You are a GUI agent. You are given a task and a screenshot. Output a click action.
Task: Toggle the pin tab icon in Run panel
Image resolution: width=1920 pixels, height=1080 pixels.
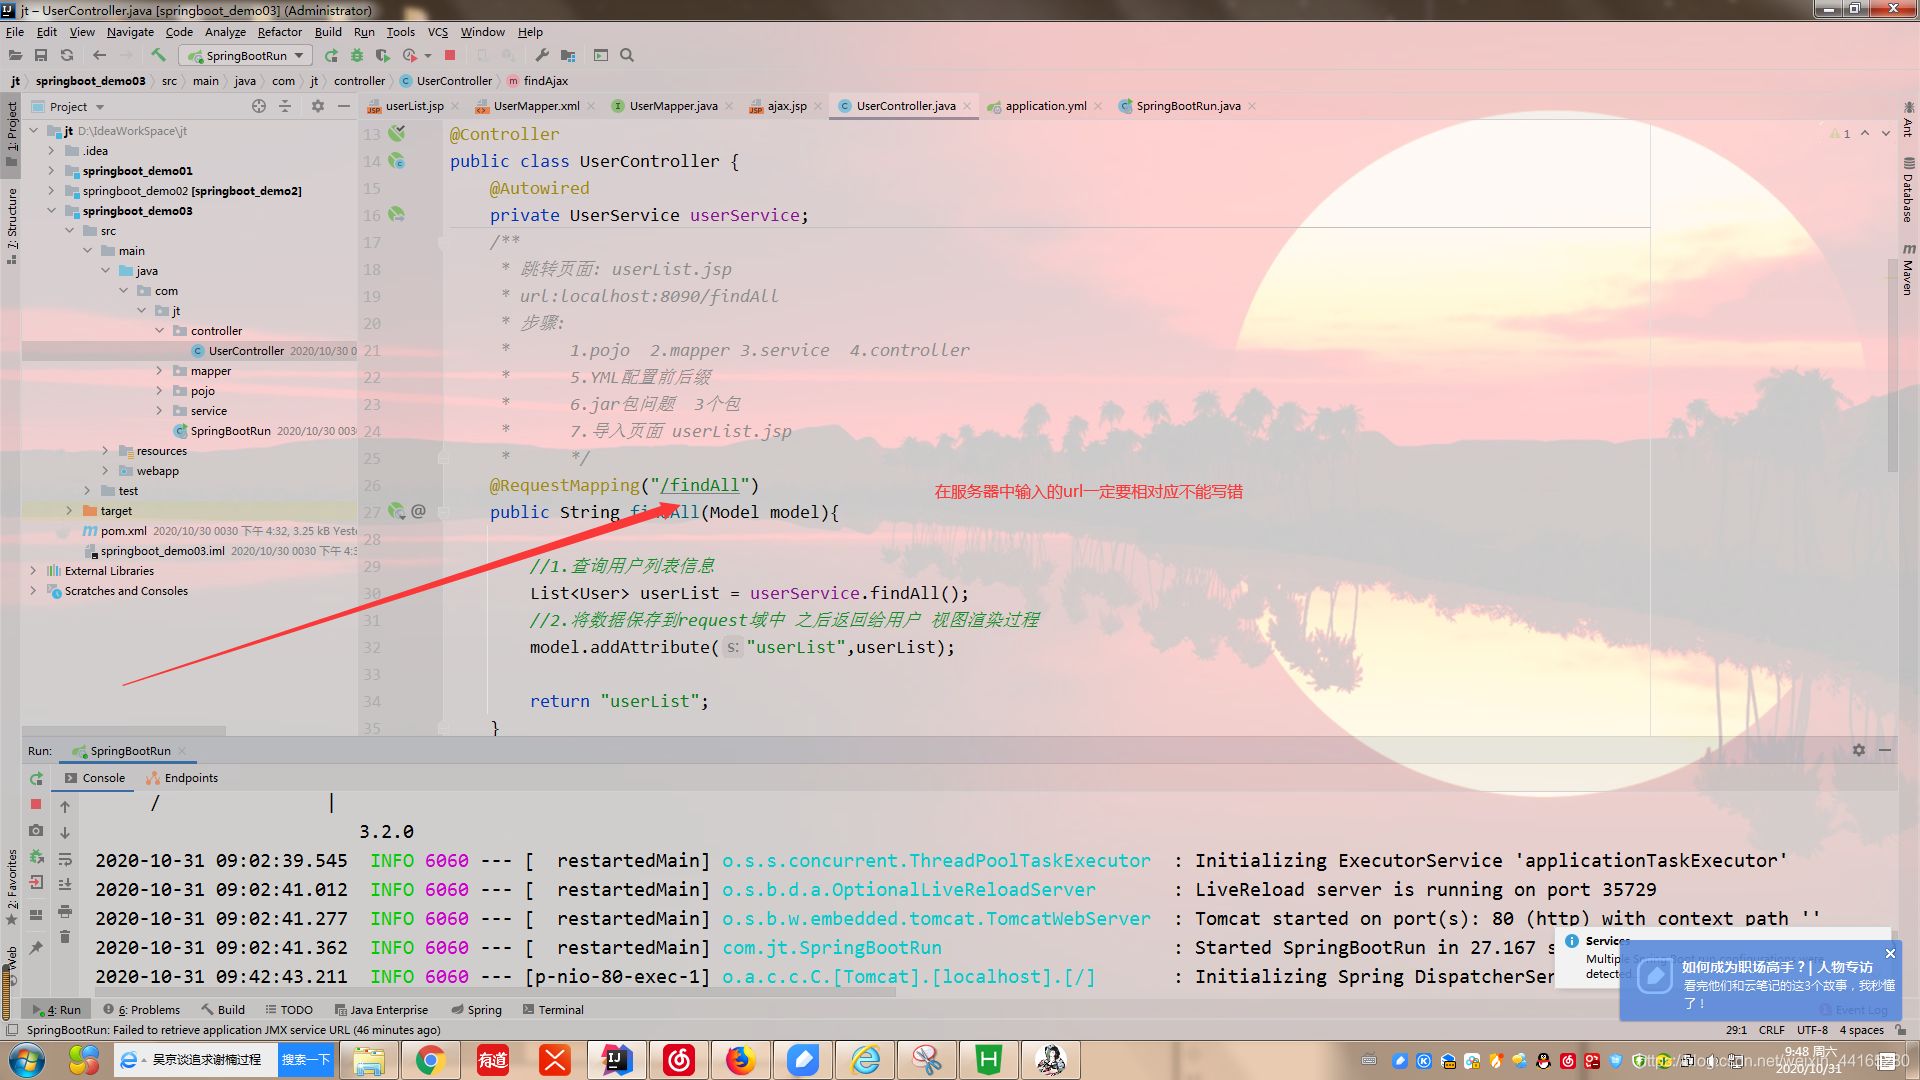pyautogui.click(x=36, y=947)
